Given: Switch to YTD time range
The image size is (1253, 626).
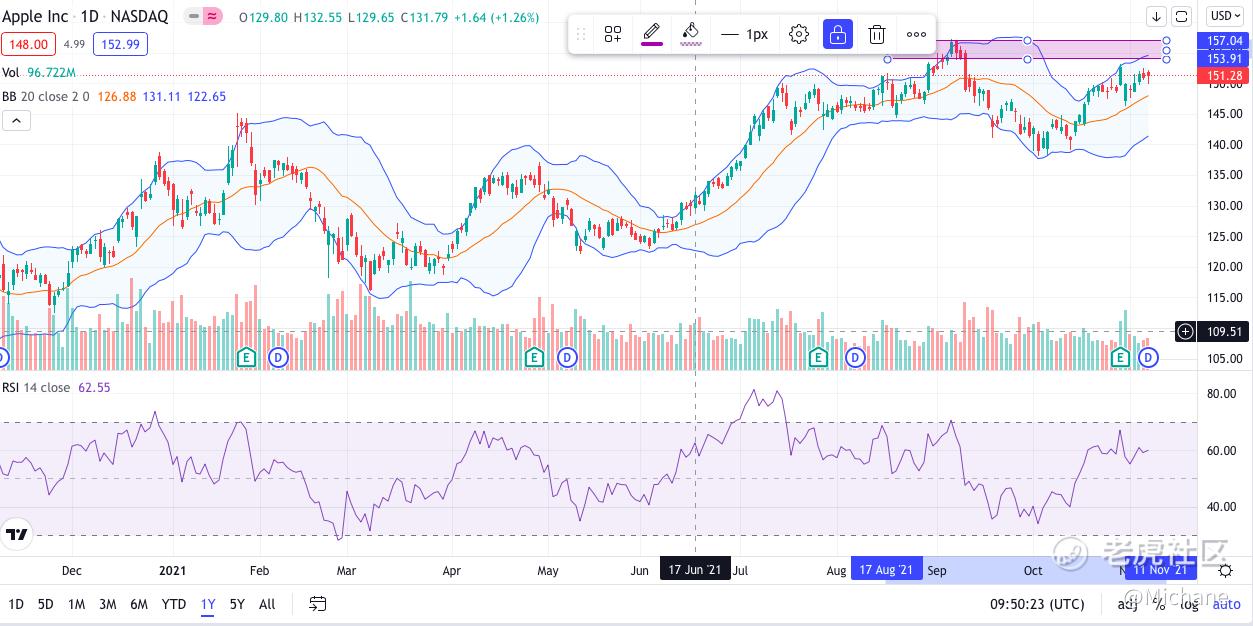Looking at the screenshot, I should 174,604.
